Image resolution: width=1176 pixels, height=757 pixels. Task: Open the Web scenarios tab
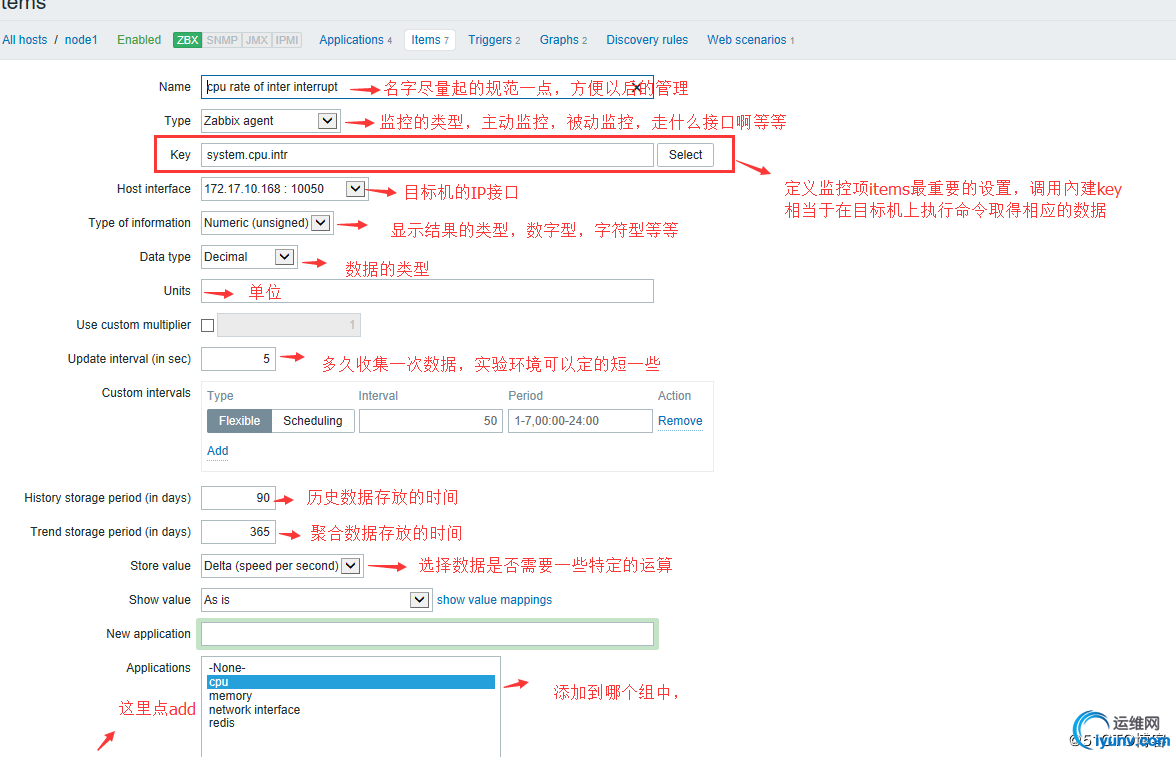750,40
